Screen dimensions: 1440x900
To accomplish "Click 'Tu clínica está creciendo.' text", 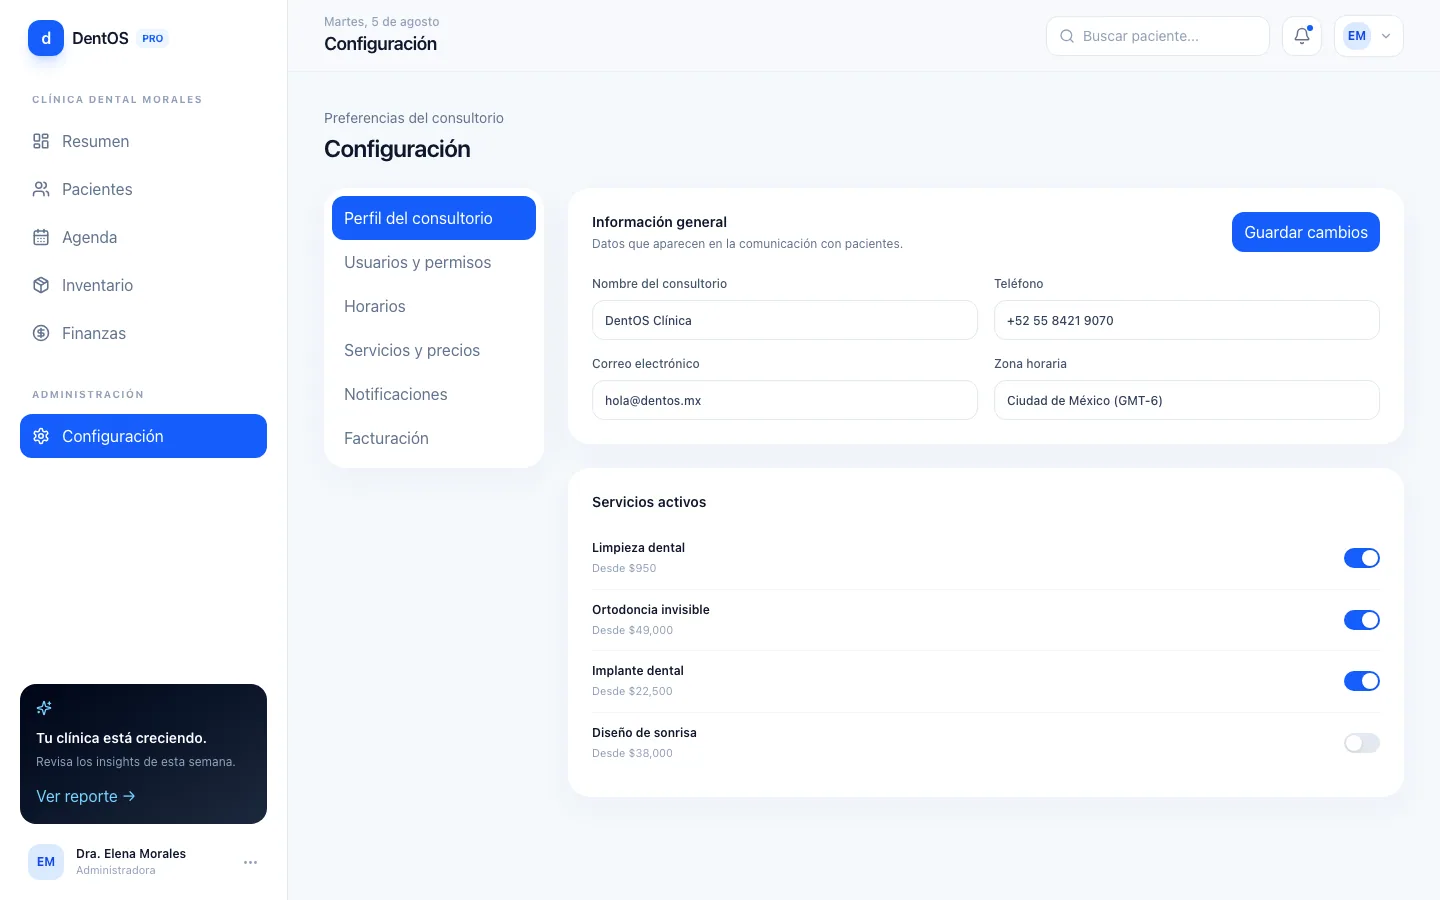I will click(x=121, y=738).
